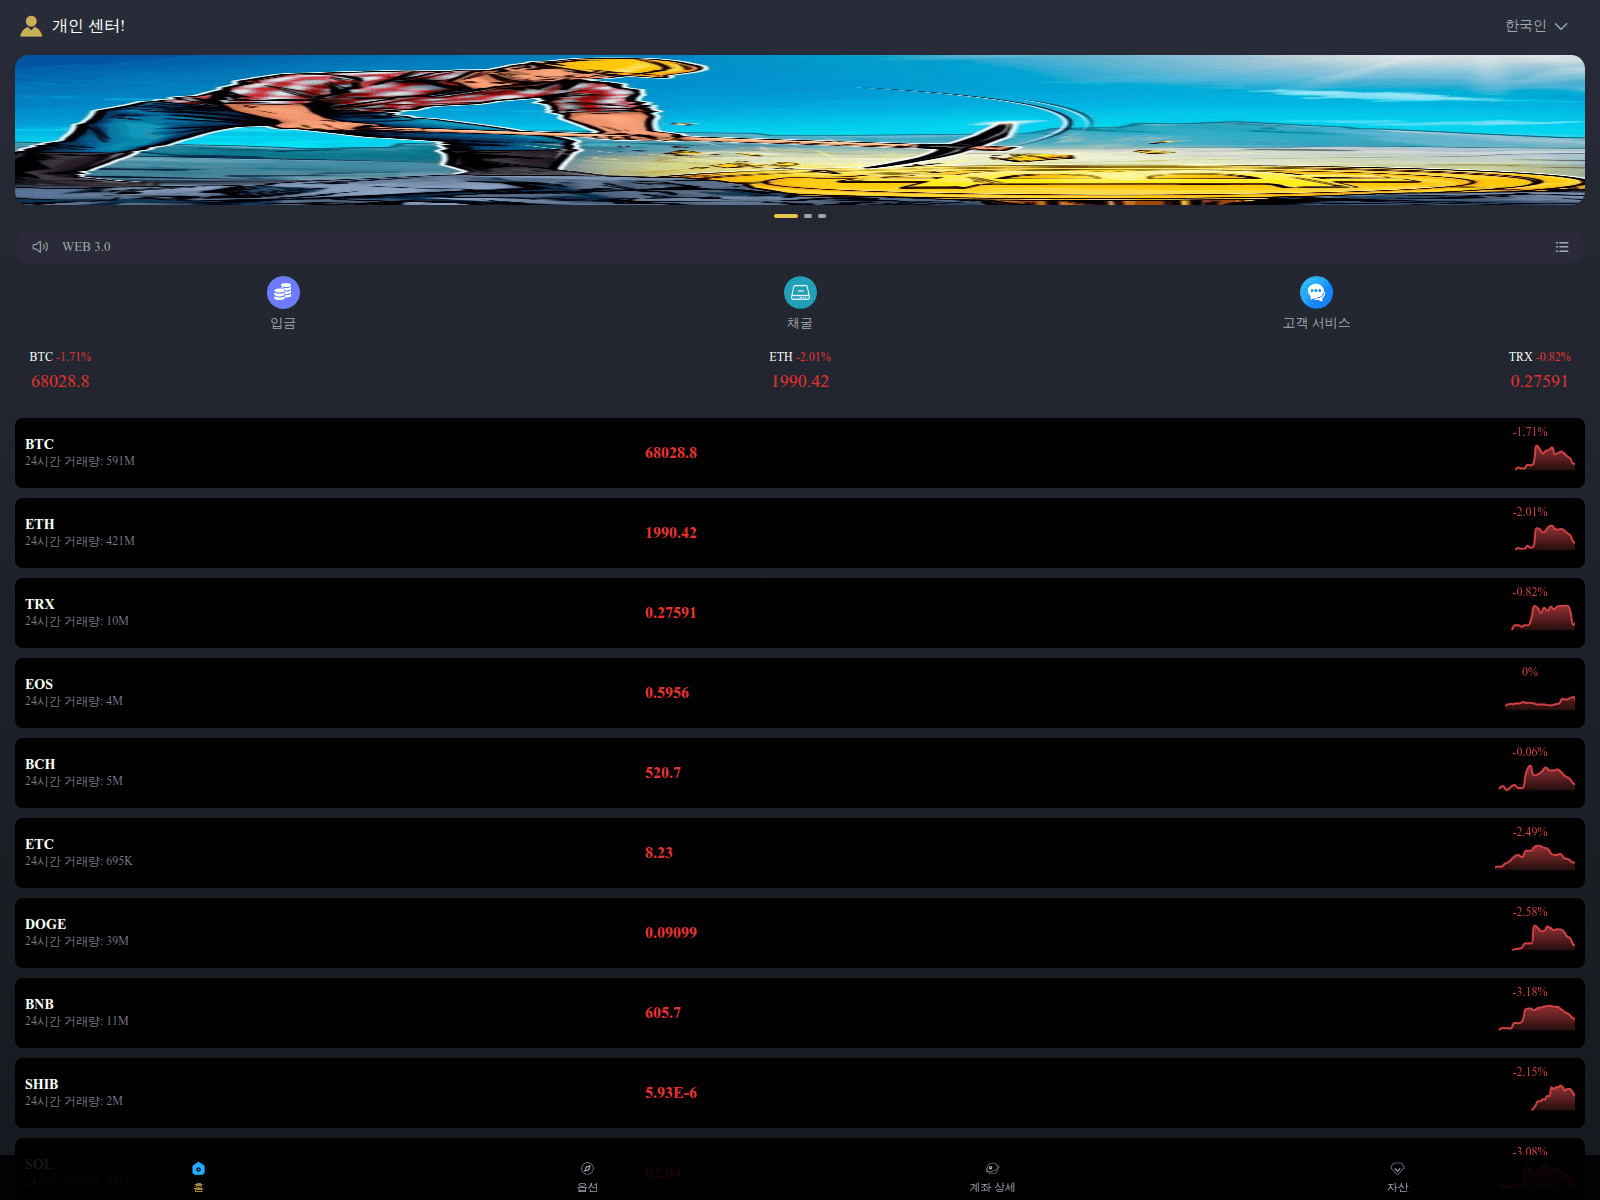
Task: Click ETC price 8.23
Action: click(659, 853)
